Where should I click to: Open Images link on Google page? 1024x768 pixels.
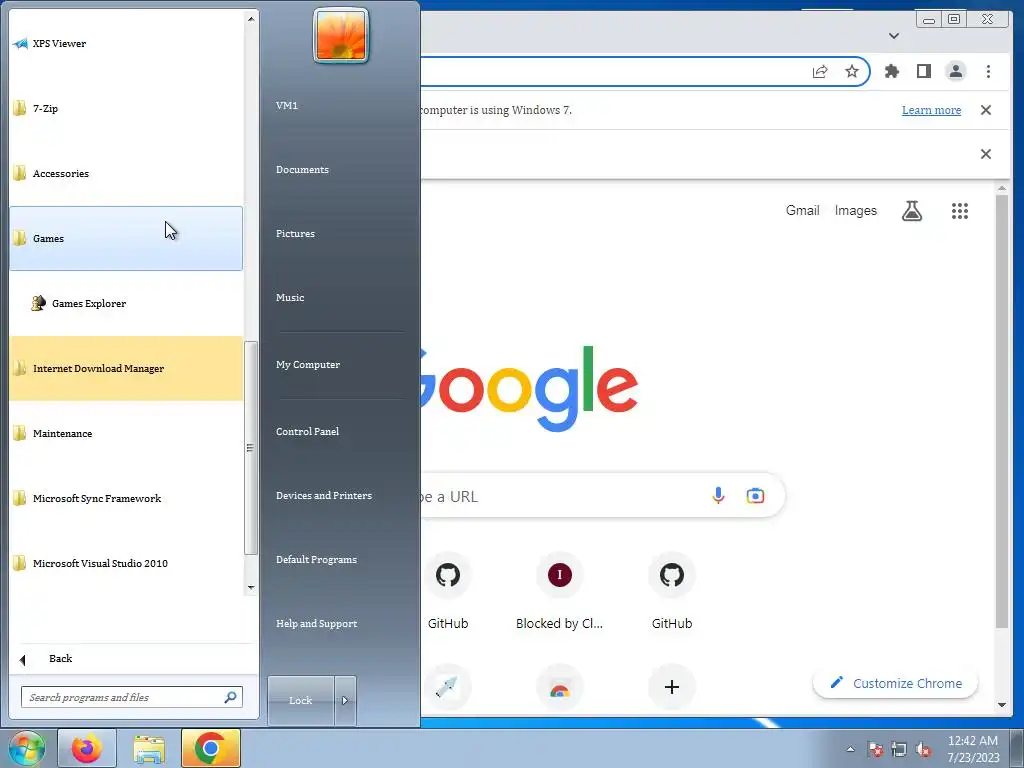click(x=856, y=210)
